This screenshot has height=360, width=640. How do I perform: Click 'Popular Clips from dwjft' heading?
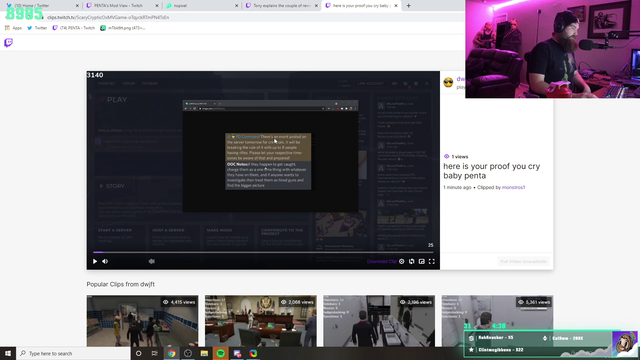coord(120,284)
